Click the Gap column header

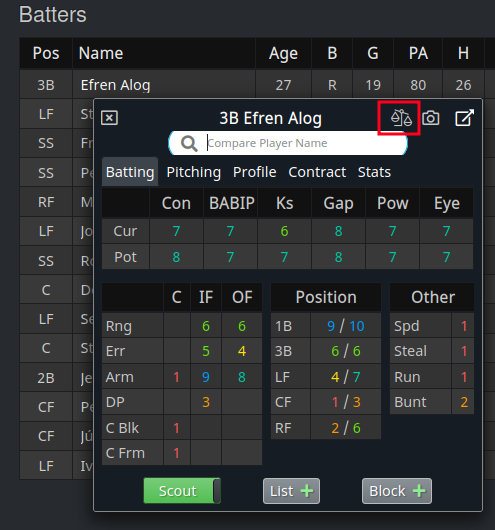tap(338, 203)
